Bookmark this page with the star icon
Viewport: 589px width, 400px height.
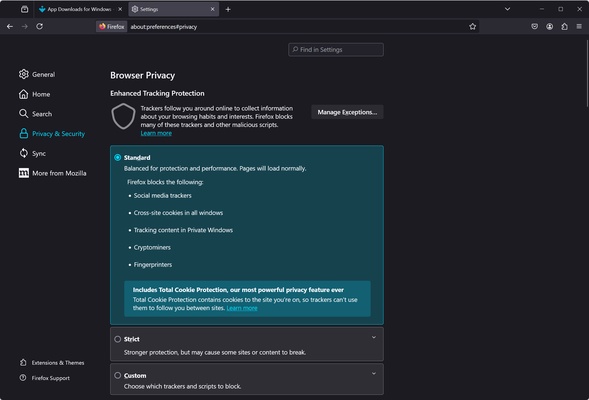(x=472, y=27)
